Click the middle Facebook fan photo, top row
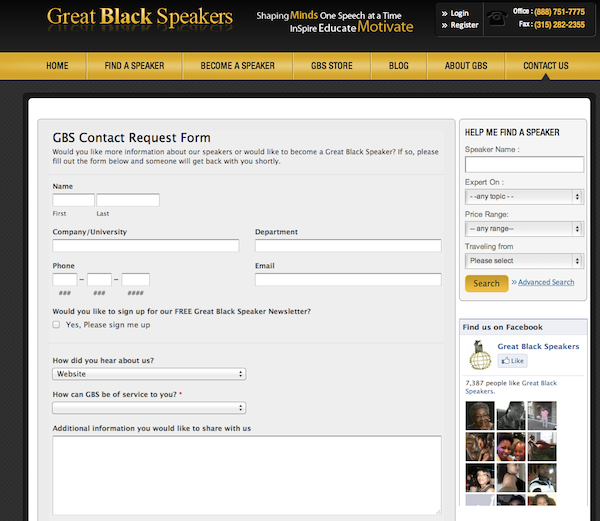The width and height of the screenshot is (600, 521). (511, 415)
